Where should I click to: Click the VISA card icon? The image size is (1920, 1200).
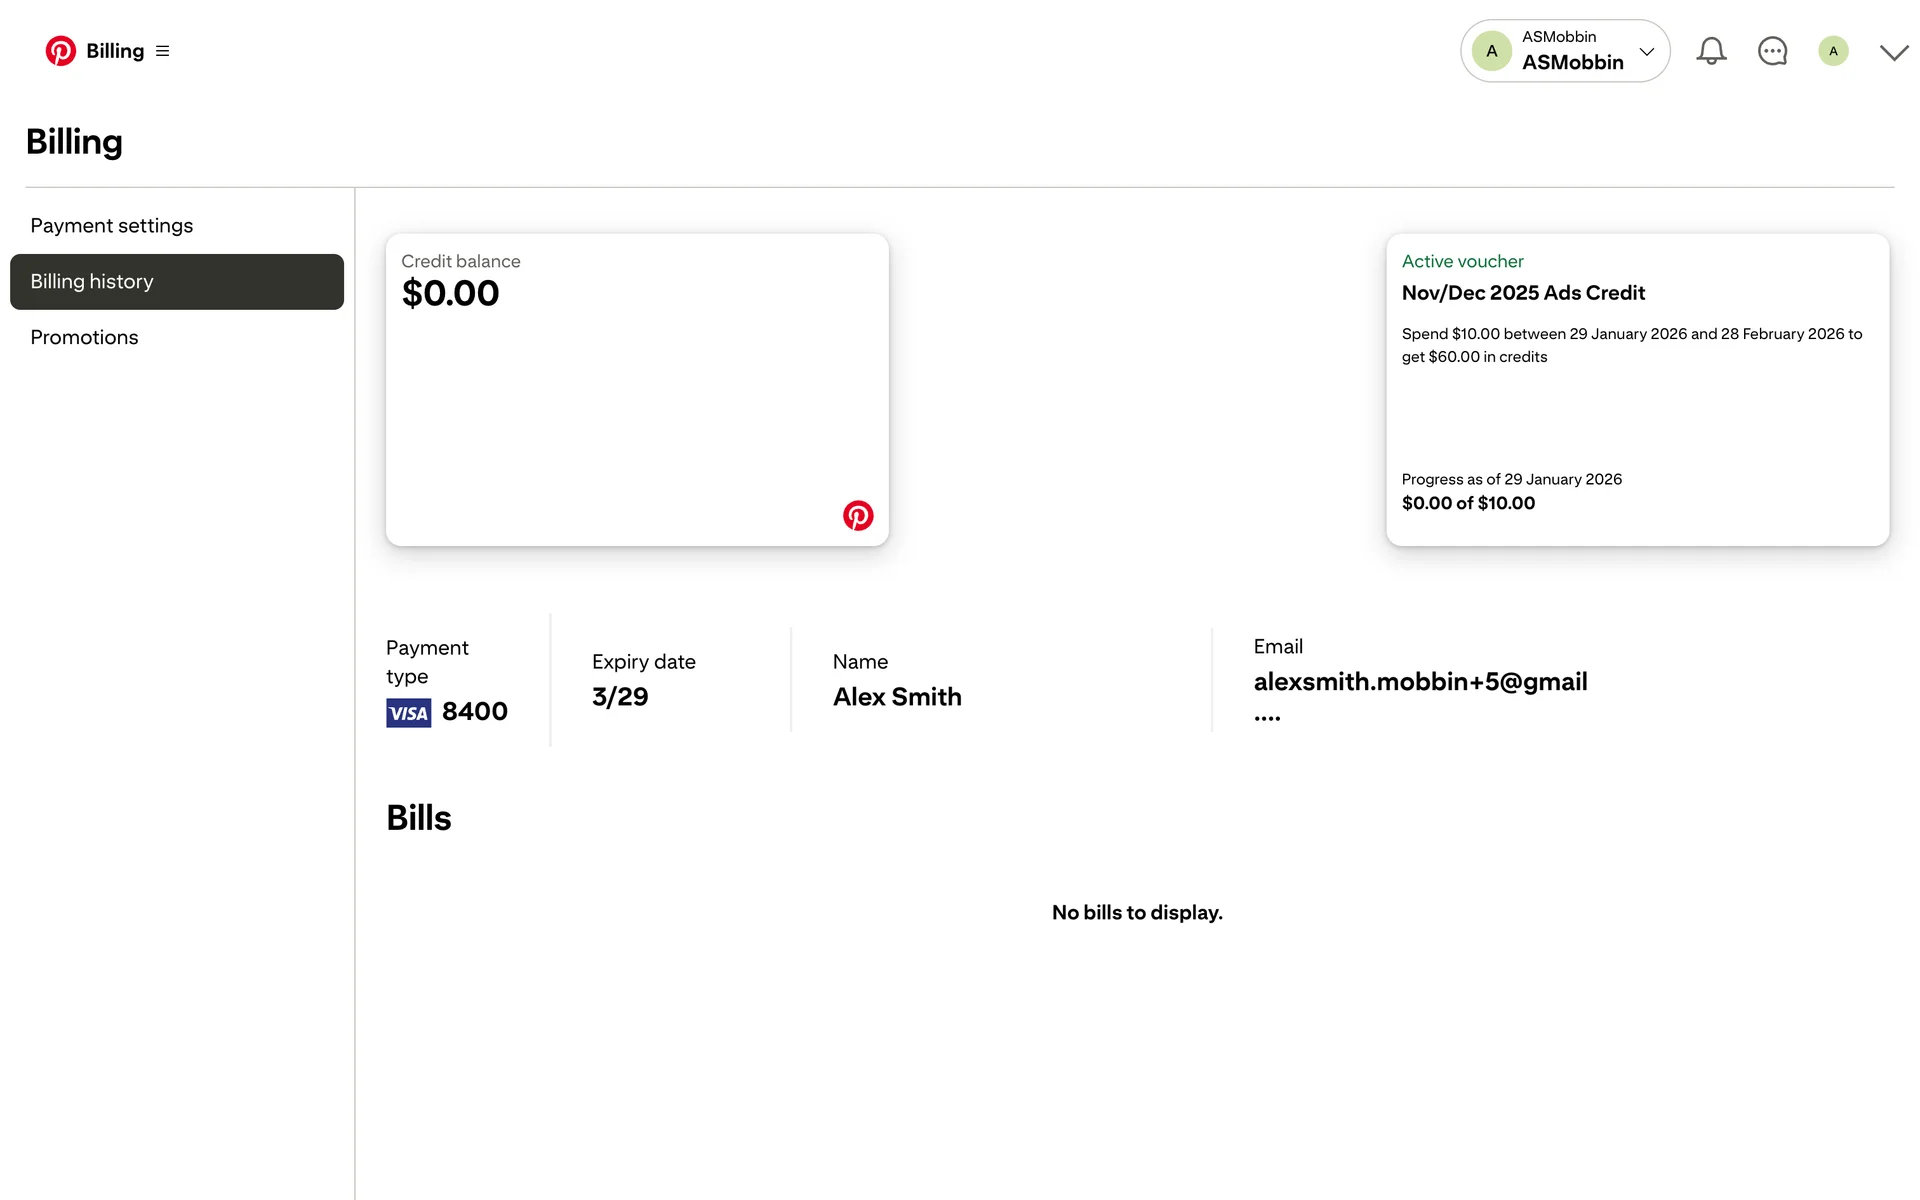(x=408, y=713)
